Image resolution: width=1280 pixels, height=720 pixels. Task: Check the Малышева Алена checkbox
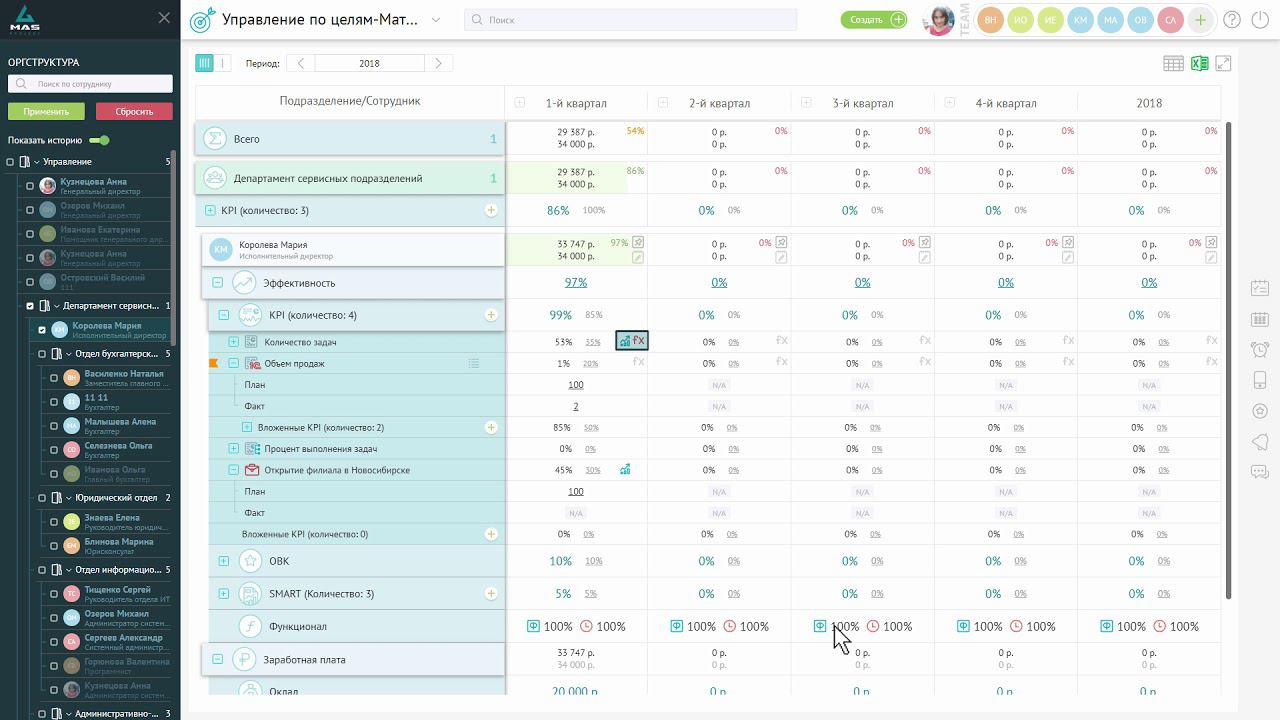click(54, 426)
